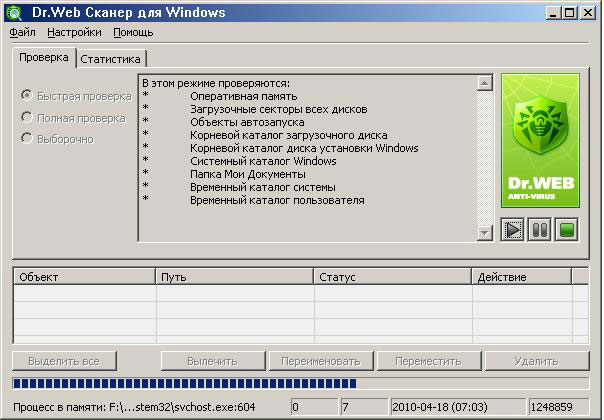This screenshot has height=420, width=604.
Task: Close the Dr.Web scanner window
Action: 588,13
